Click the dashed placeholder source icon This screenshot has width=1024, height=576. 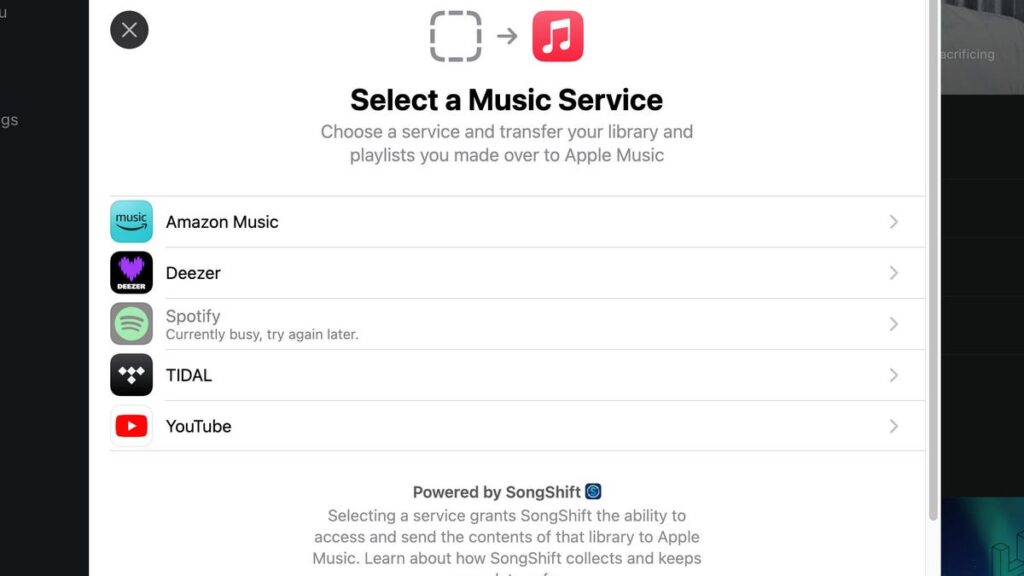click(x=455, y=34)
